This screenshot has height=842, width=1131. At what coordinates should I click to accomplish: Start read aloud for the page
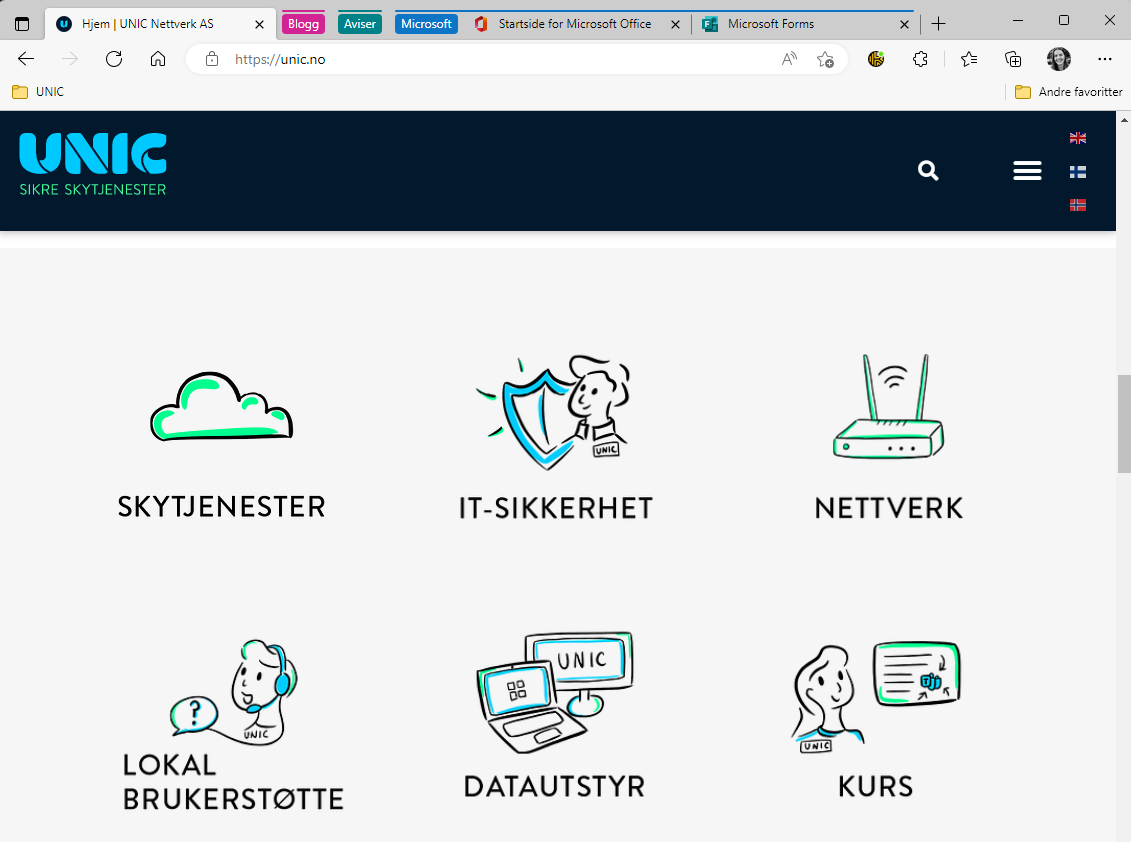pos(788,59)
